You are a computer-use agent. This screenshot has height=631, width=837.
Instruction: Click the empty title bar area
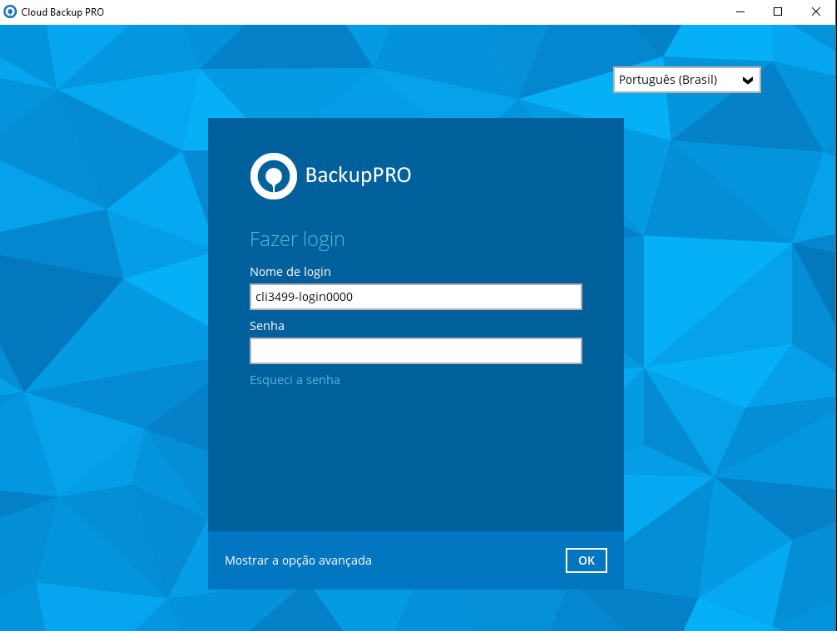(400, 12)
